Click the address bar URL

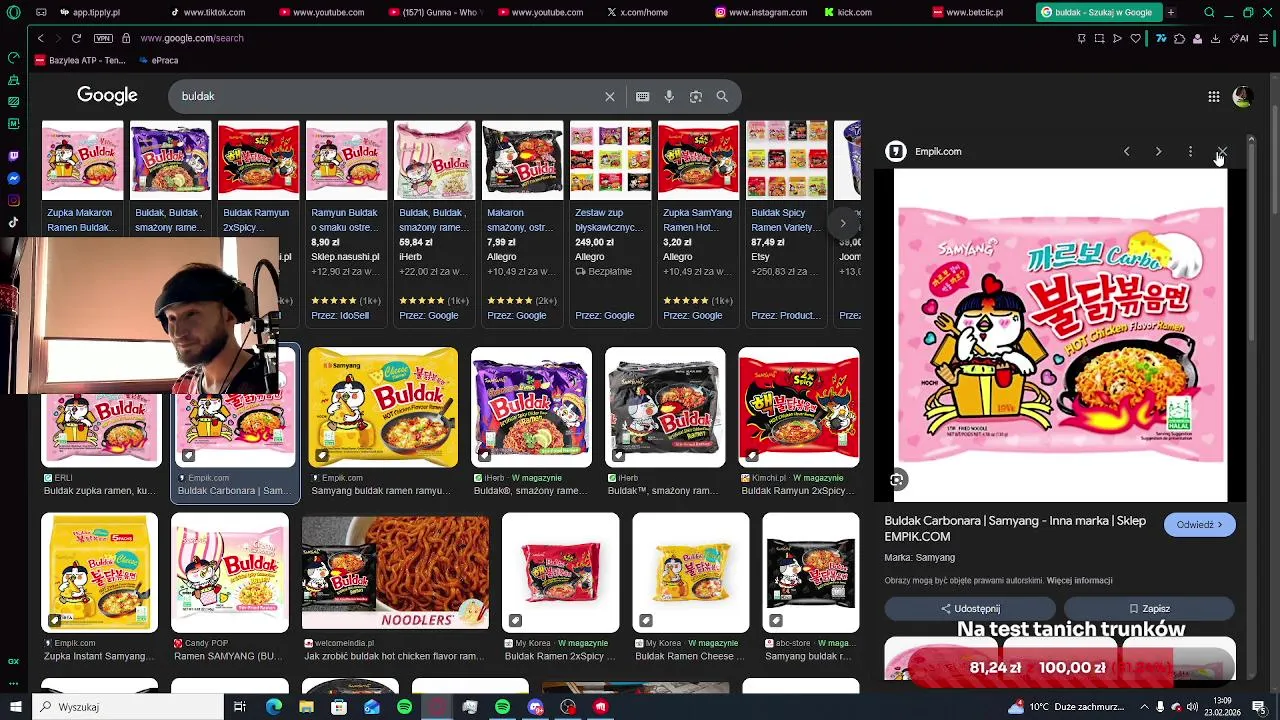[192, 38]
